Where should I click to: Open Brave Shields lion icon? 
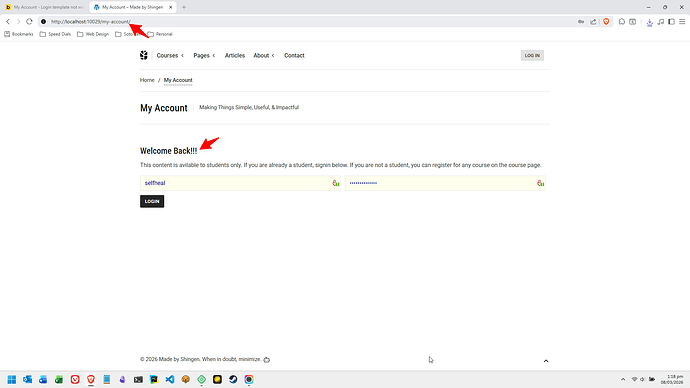(x=606, y=22)
